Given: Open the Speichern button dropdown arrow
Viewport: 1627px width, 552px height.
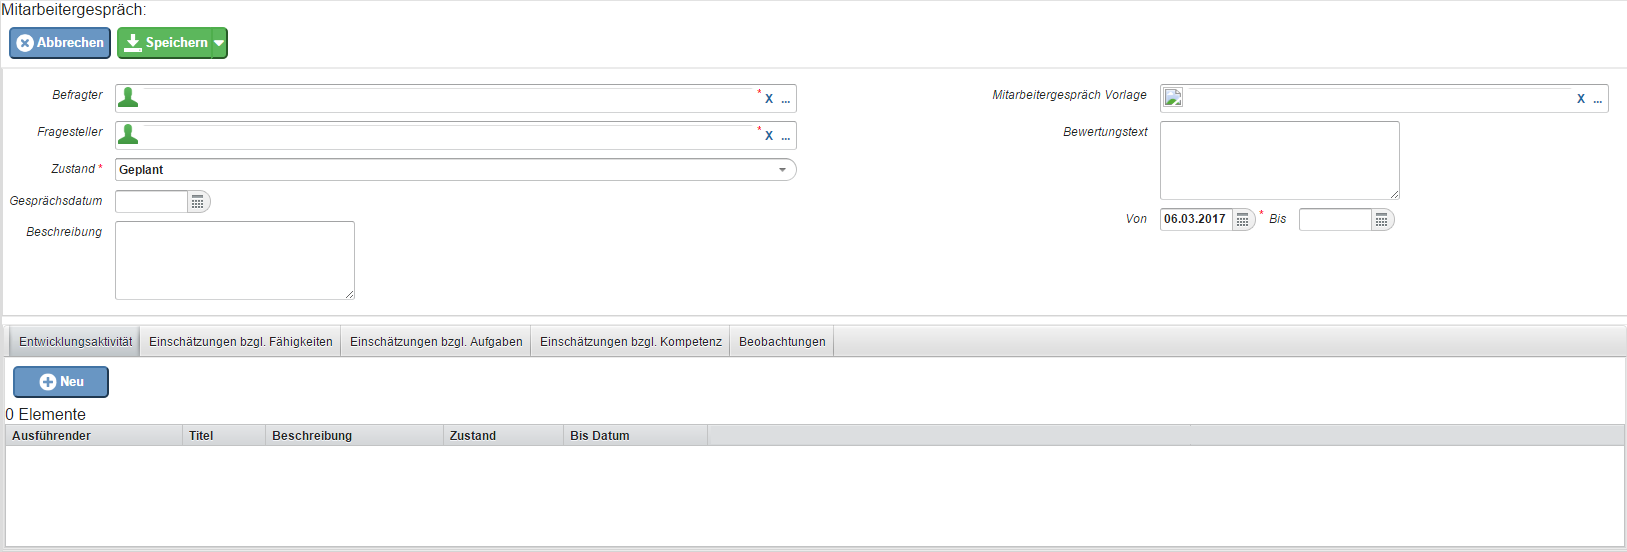Looking at the screenshot, I should [x=219, y=43].
